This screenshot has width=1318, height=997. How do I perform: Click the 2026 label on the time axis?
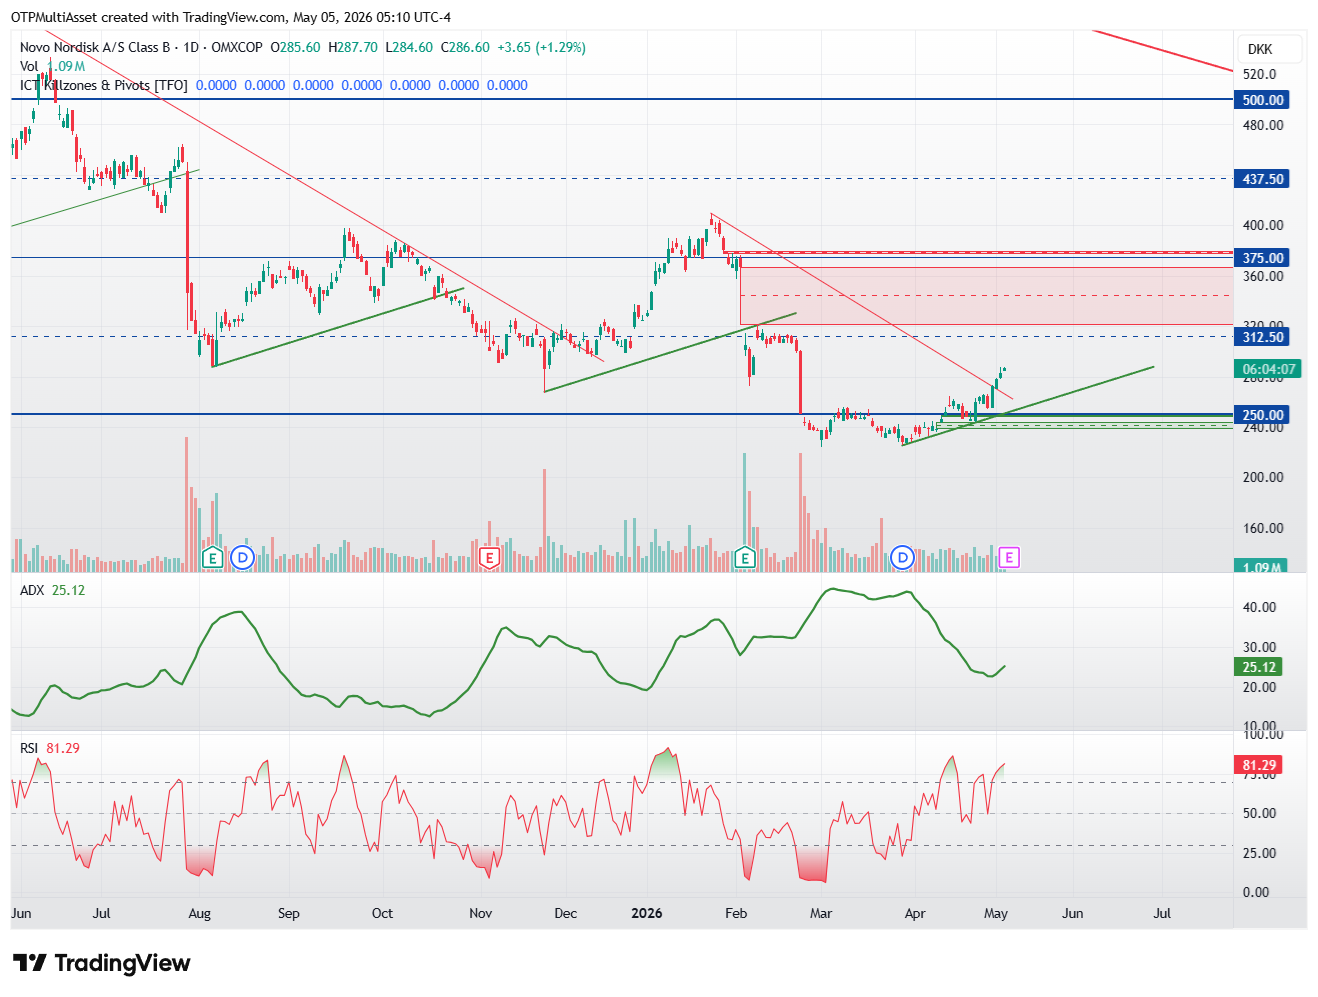[x=647, y=913]
